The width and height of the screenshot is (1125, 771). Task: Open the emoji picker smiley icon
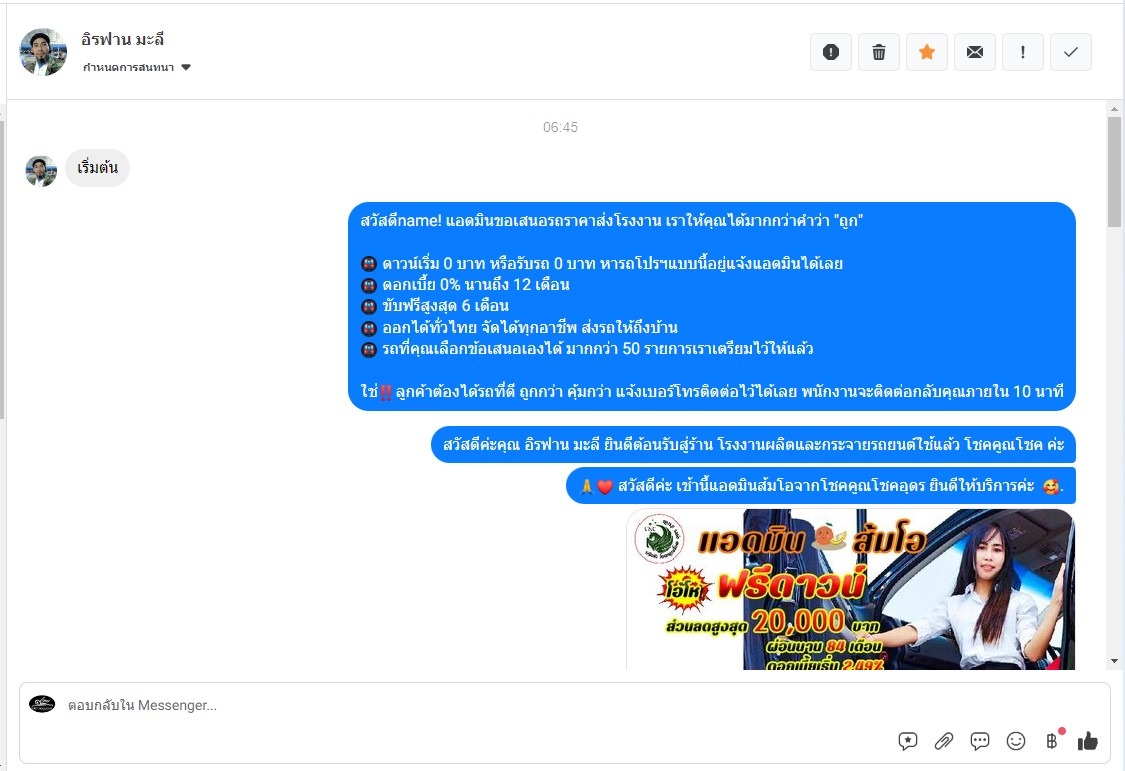(x=1016, y=741)
